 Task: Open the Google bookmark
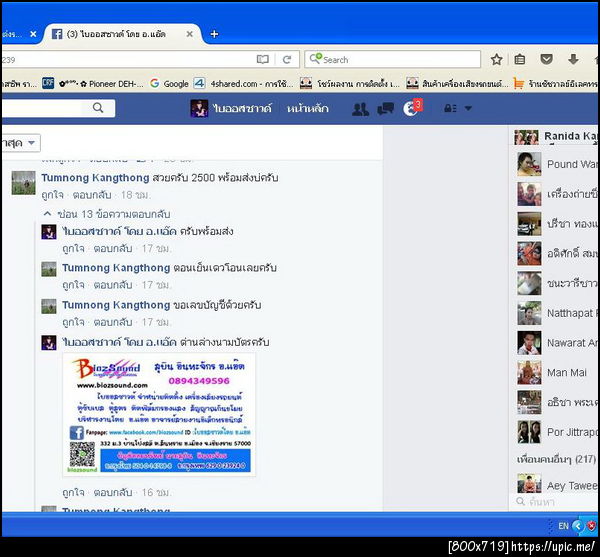click(x=169, y=83)
